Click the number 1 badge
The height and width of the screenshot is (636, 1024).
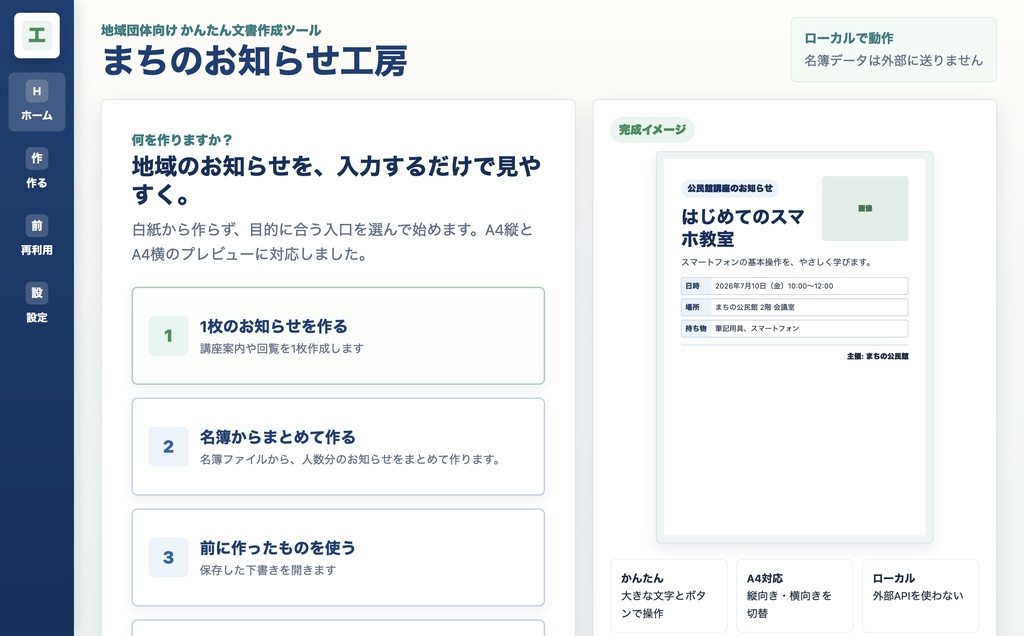(x=168, y=336)
